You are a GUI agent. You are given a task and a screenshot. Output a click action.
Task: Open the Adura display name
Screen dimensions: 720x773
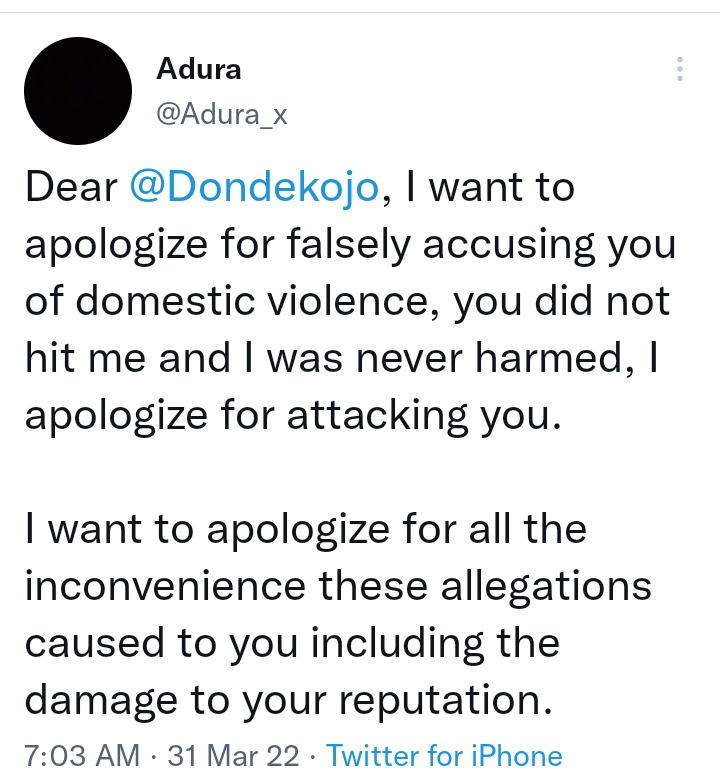(x=199, y=69)
